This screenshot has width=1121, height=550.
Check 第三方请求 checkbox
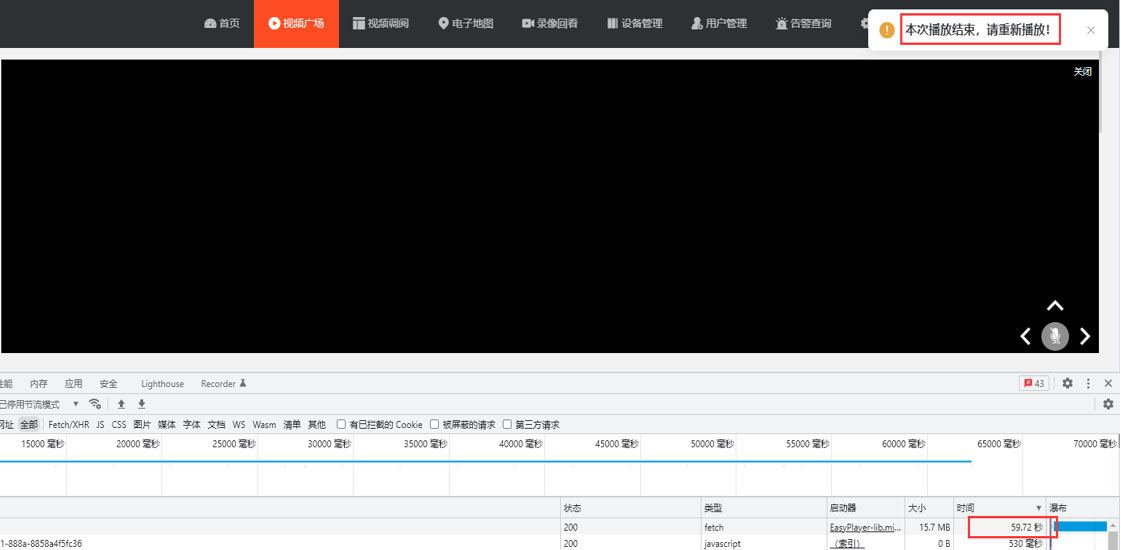508,424
